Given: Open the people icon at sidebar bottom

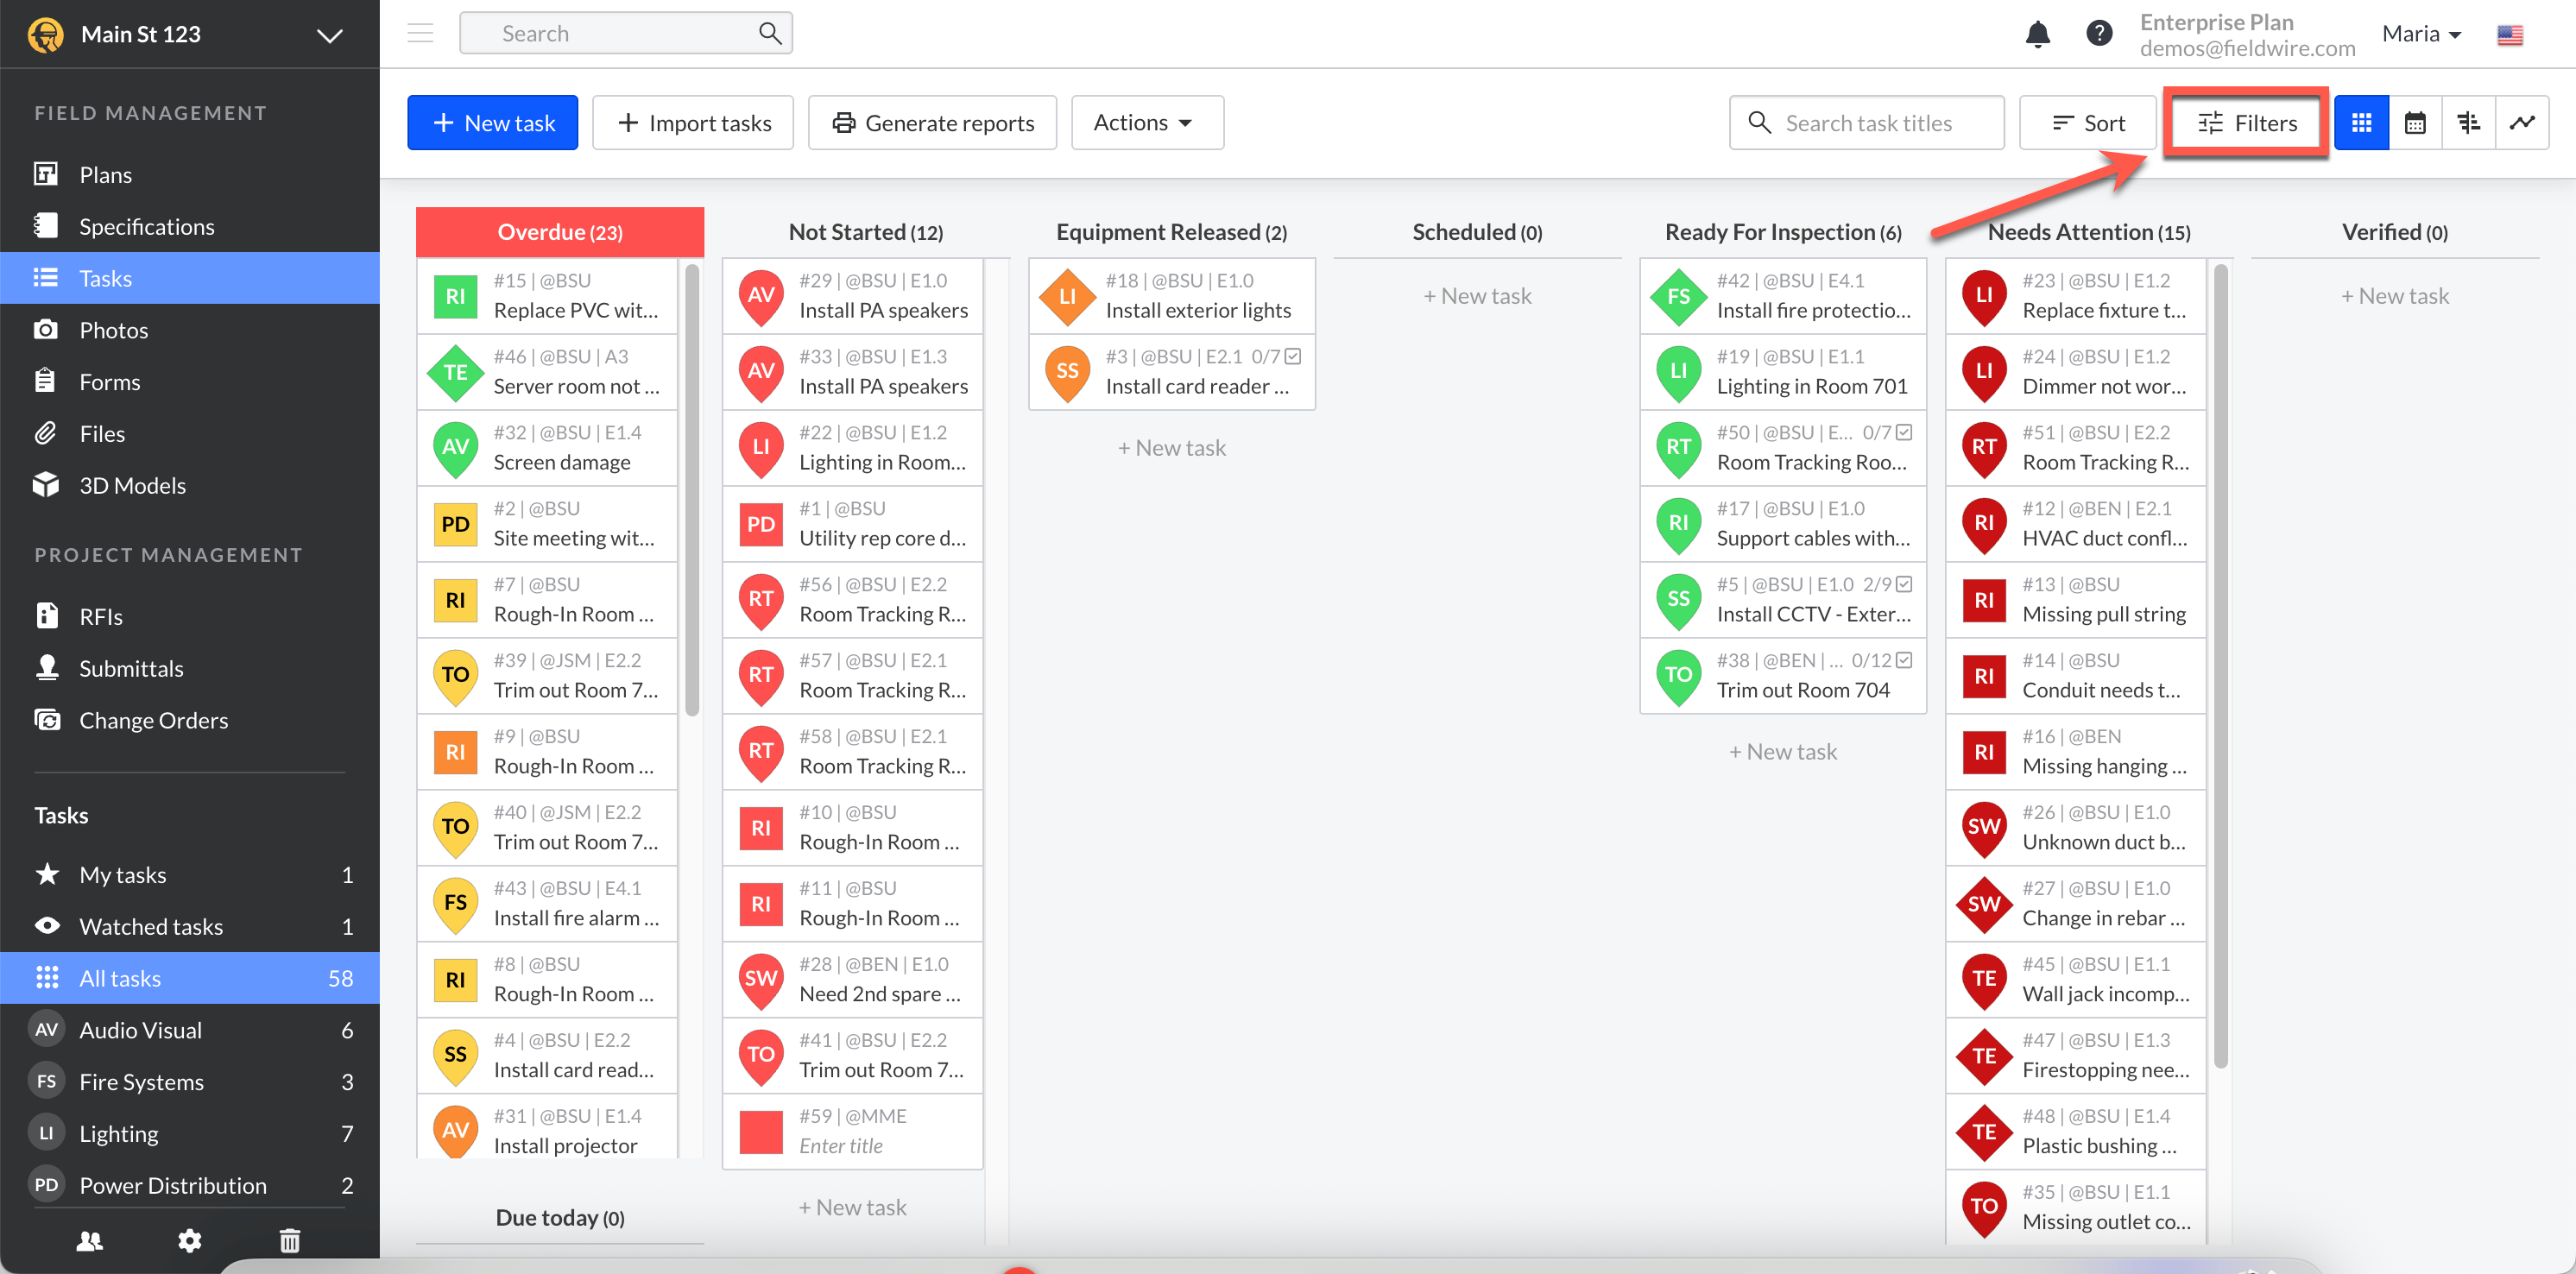Looking at the screenshot, I should click(90, 1241).
